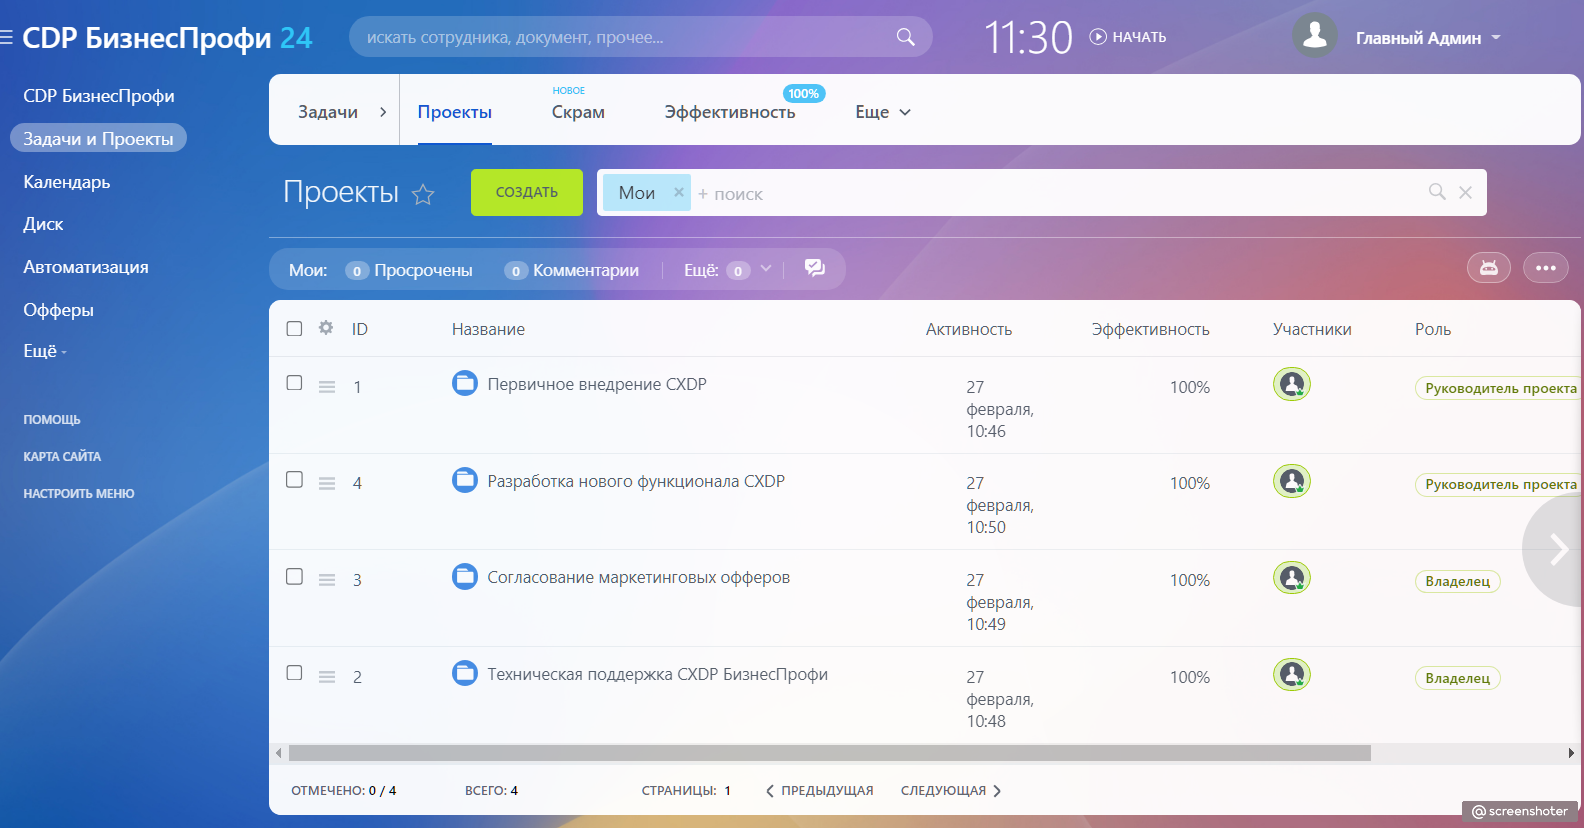
Task: Open the three-dots more options button
Action: click(1546, 268)
